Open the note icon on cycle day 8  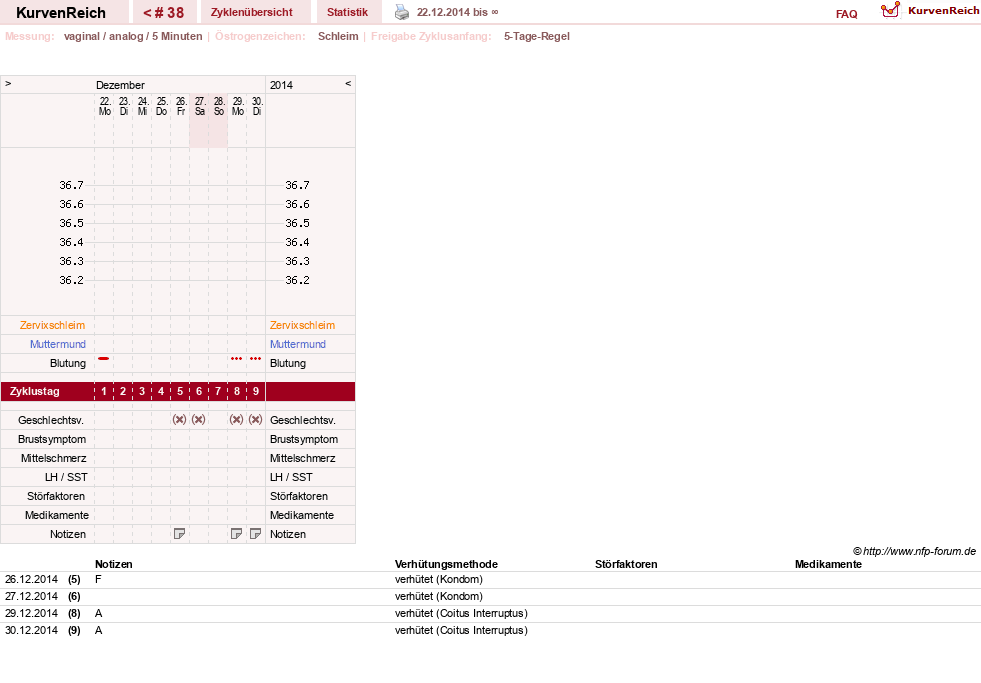(x=236, y=534)
